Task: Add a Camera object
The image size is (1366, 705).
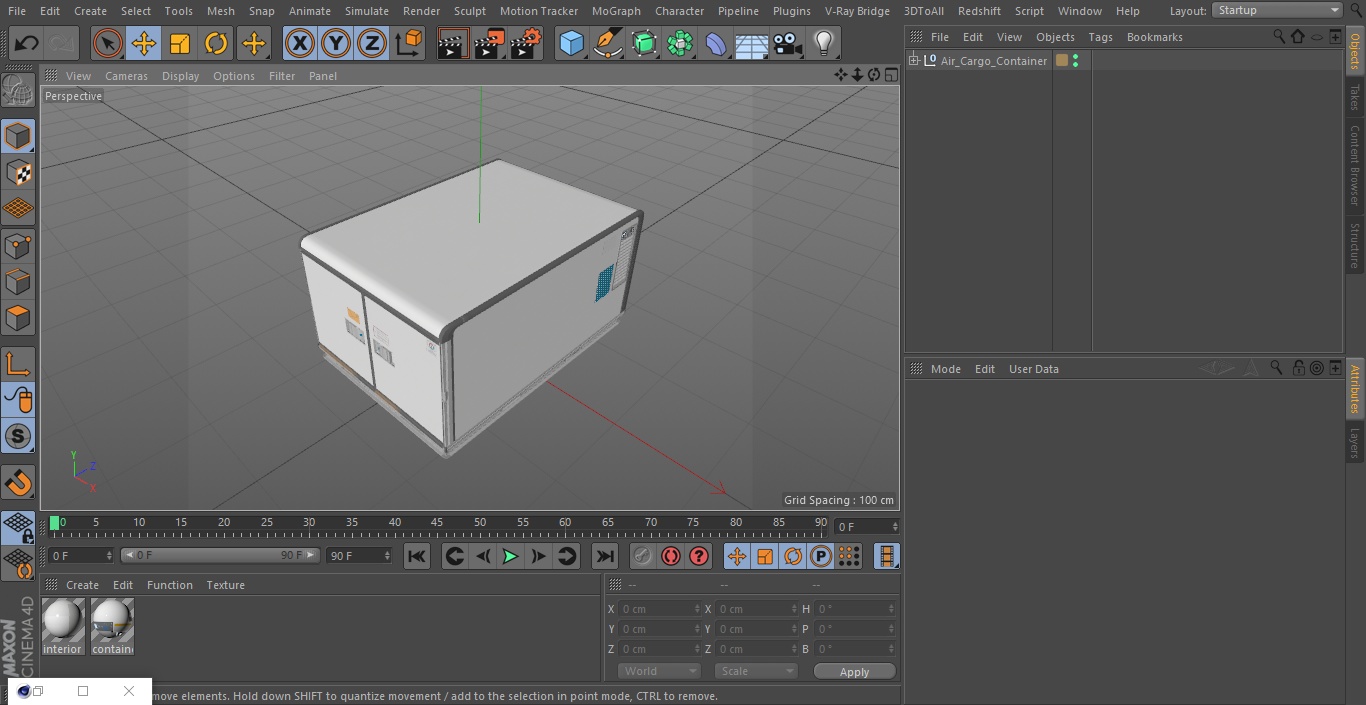Action: pyautogui.click(x=787, y=43)
